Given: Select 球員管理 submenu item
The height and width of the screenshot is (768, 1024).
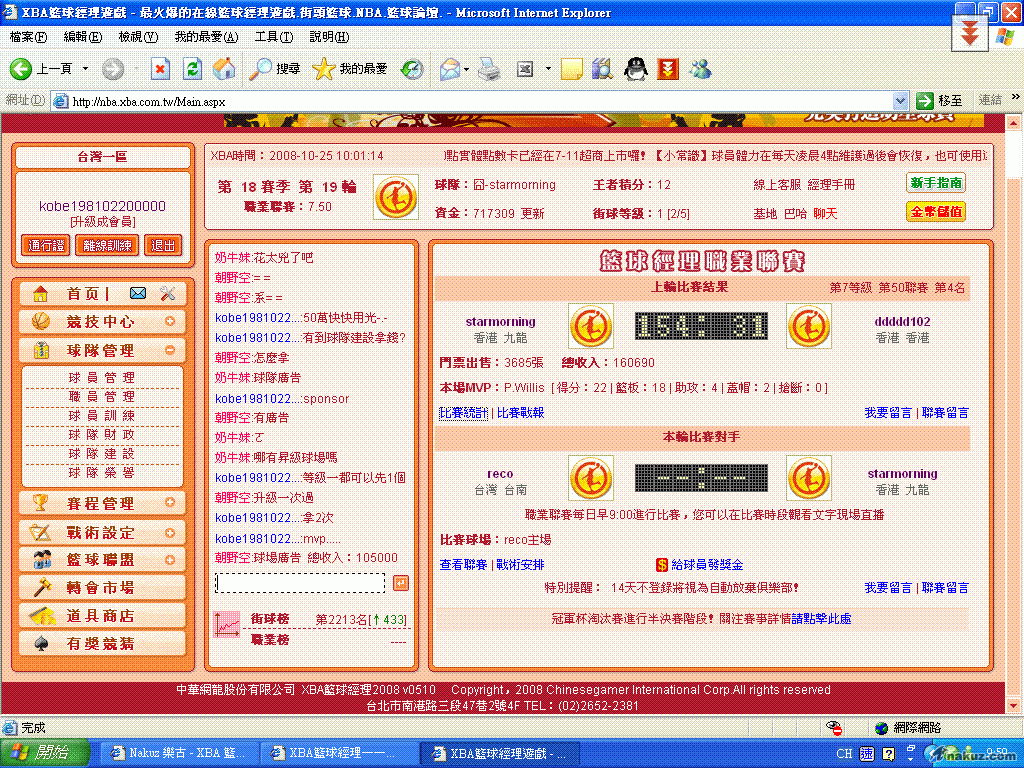Looking at the screenshot, I should (x=102, y=377).
